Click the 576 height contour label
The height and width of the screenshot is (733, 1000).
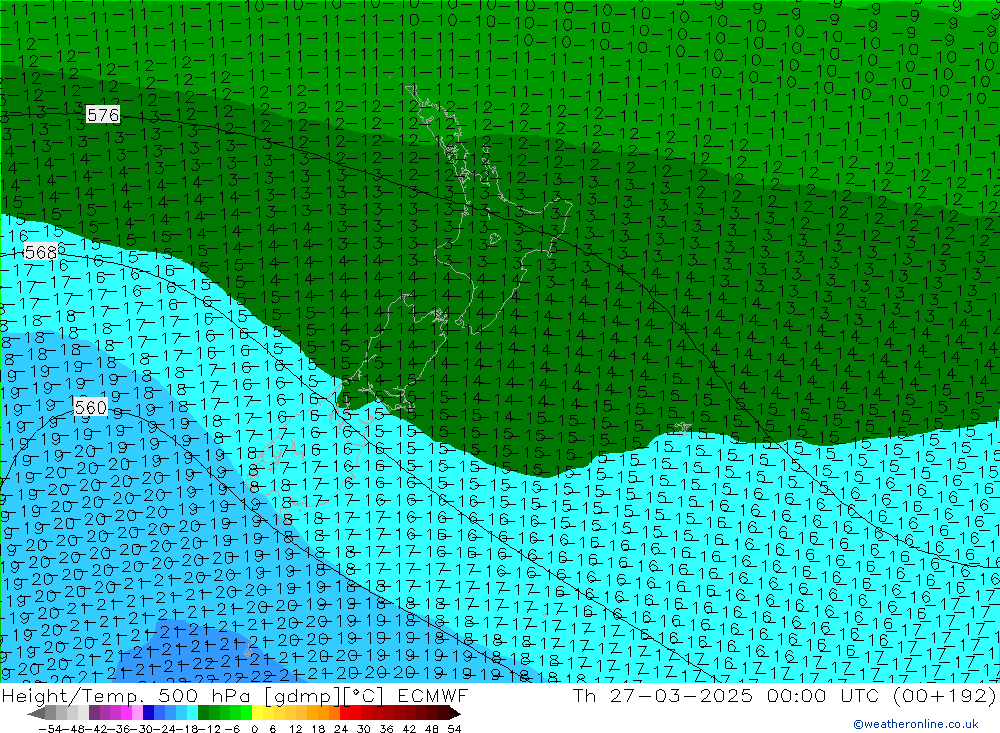(x=103, y=115)
